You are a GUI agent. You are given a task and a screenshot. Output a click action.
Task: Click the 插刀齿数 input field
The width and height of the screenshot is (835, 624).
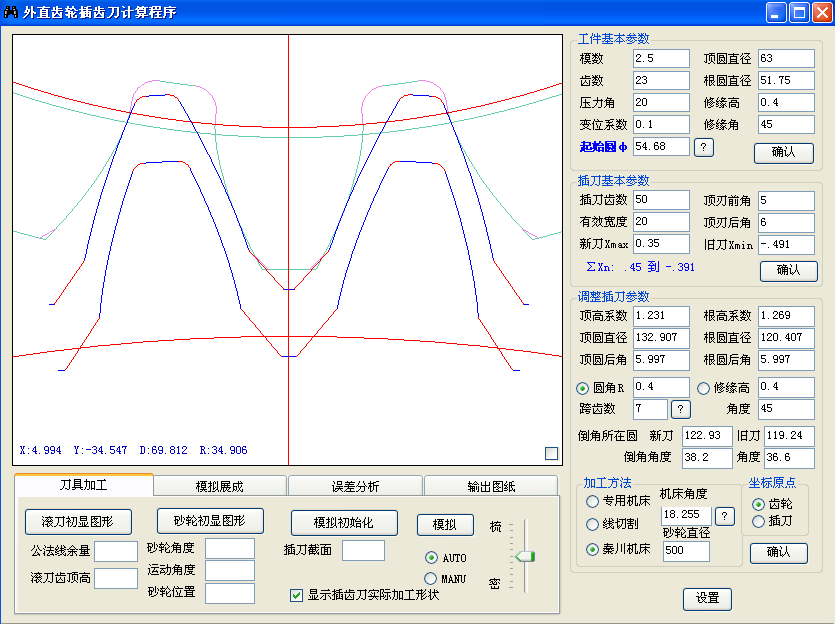click(x=661, y=200)
